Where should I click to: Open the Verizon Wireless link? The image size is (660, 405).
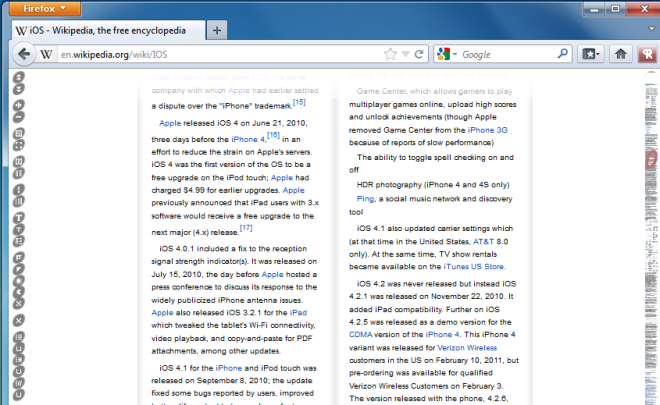(x=467, y=348)
